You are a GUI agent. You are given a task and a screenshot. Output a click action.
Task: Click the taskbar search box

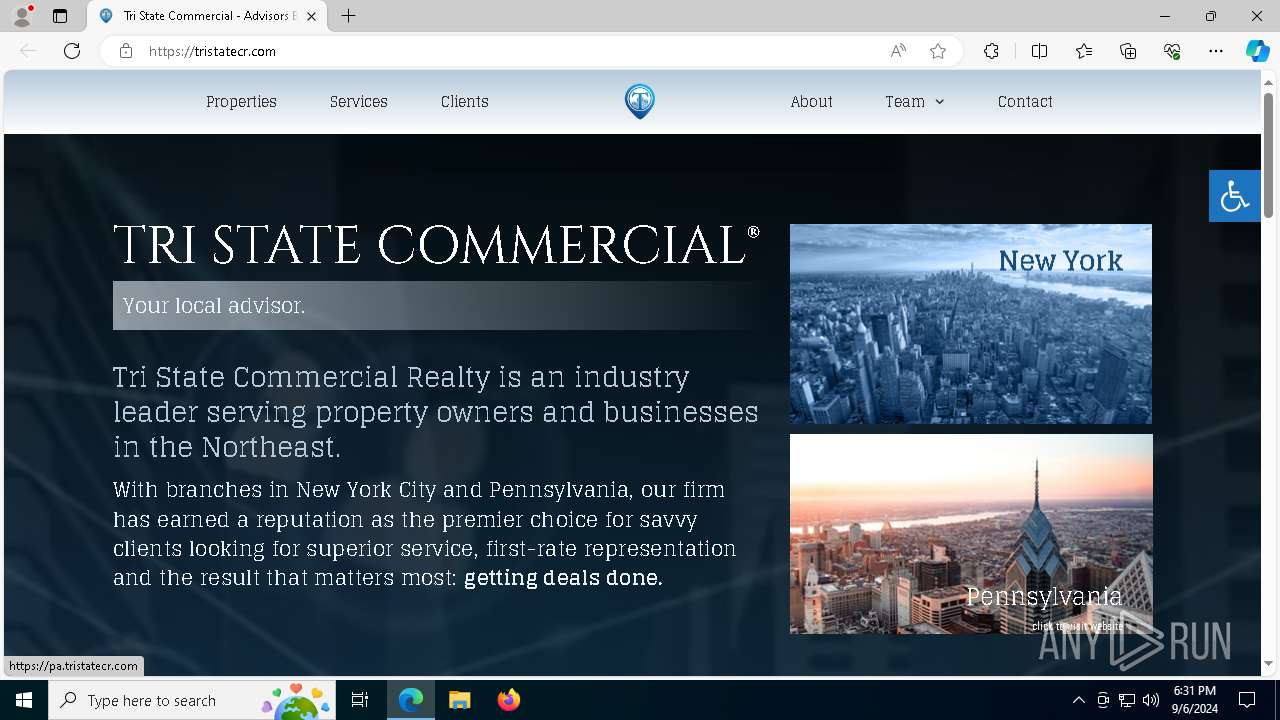point(192,700)
